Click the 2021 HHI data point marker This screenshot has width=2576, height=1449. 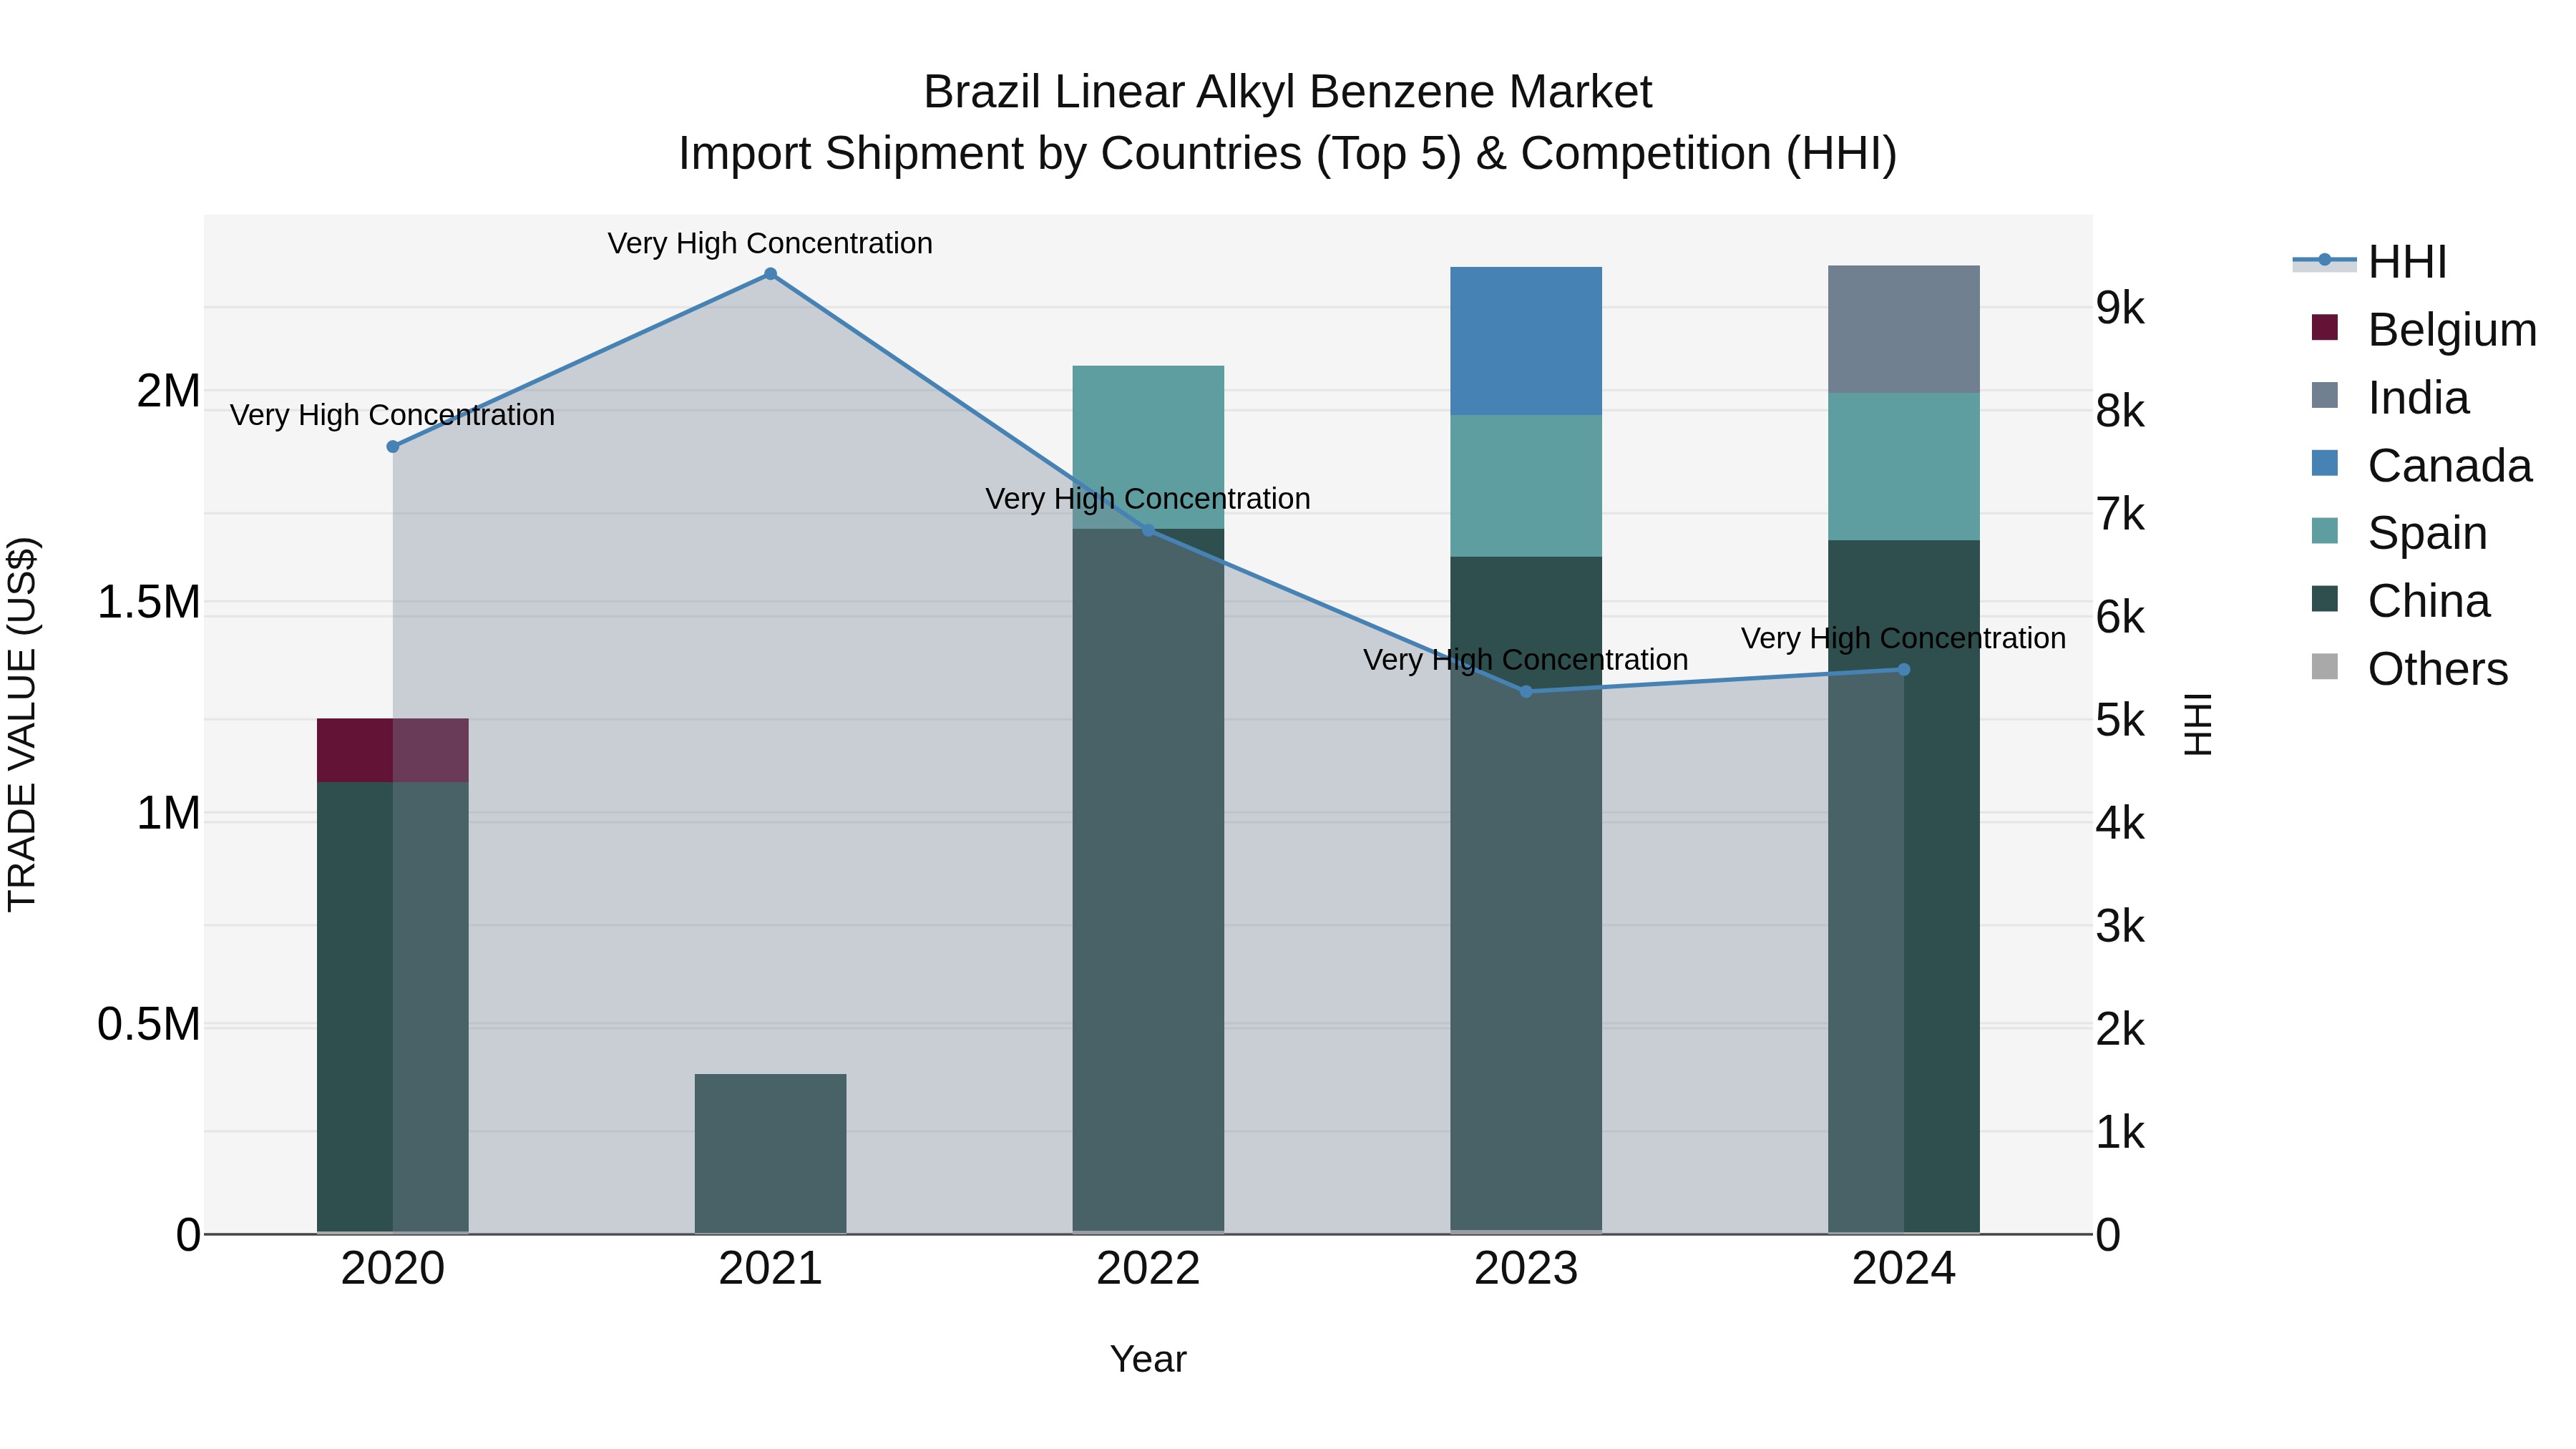770,274
